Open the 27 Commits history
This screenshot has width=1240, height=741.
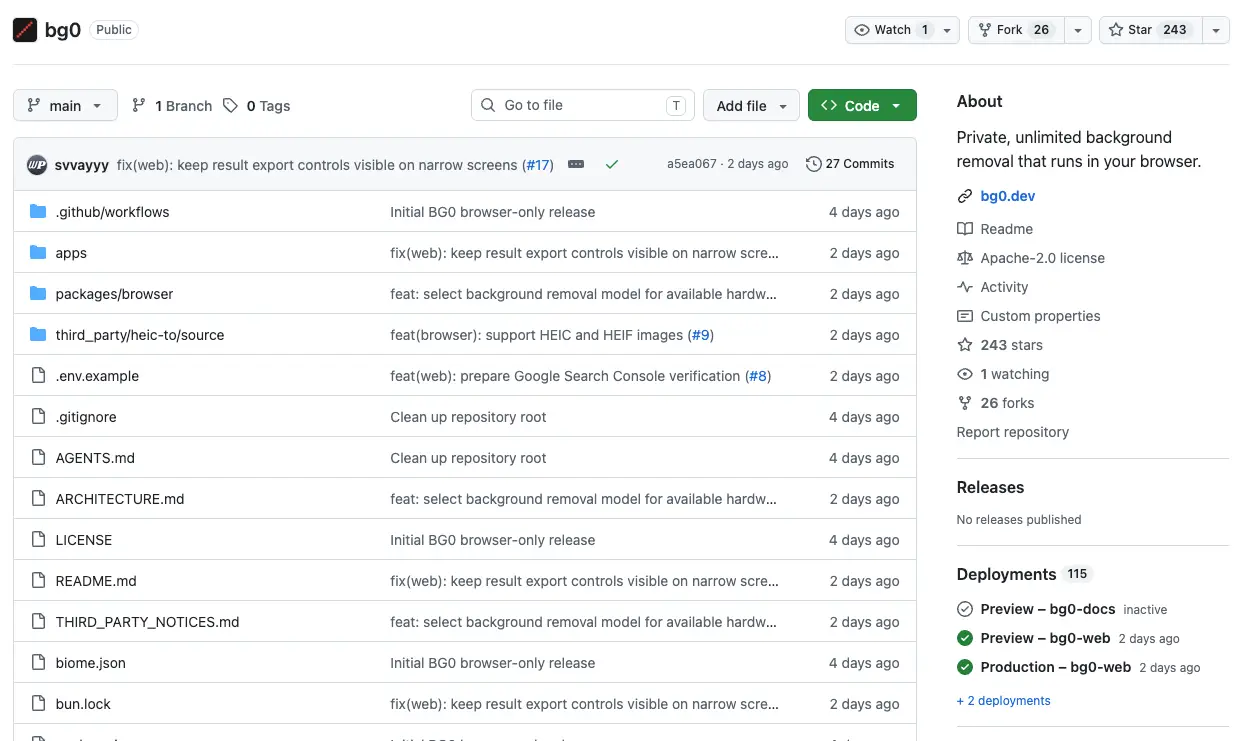point(850,164)
